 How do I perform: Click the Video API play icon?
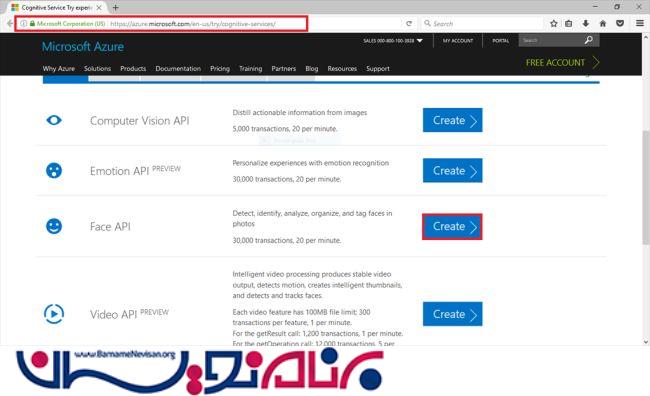coord(54,314)
